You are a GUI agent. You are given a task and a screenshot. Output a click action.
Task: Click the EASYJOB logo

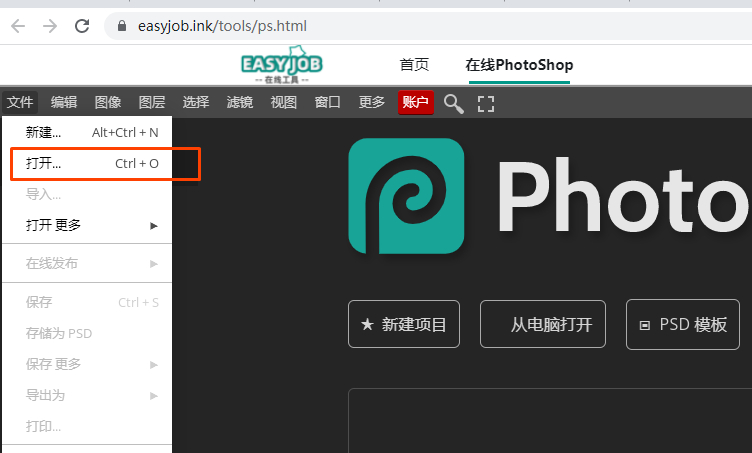pos(282,65)
